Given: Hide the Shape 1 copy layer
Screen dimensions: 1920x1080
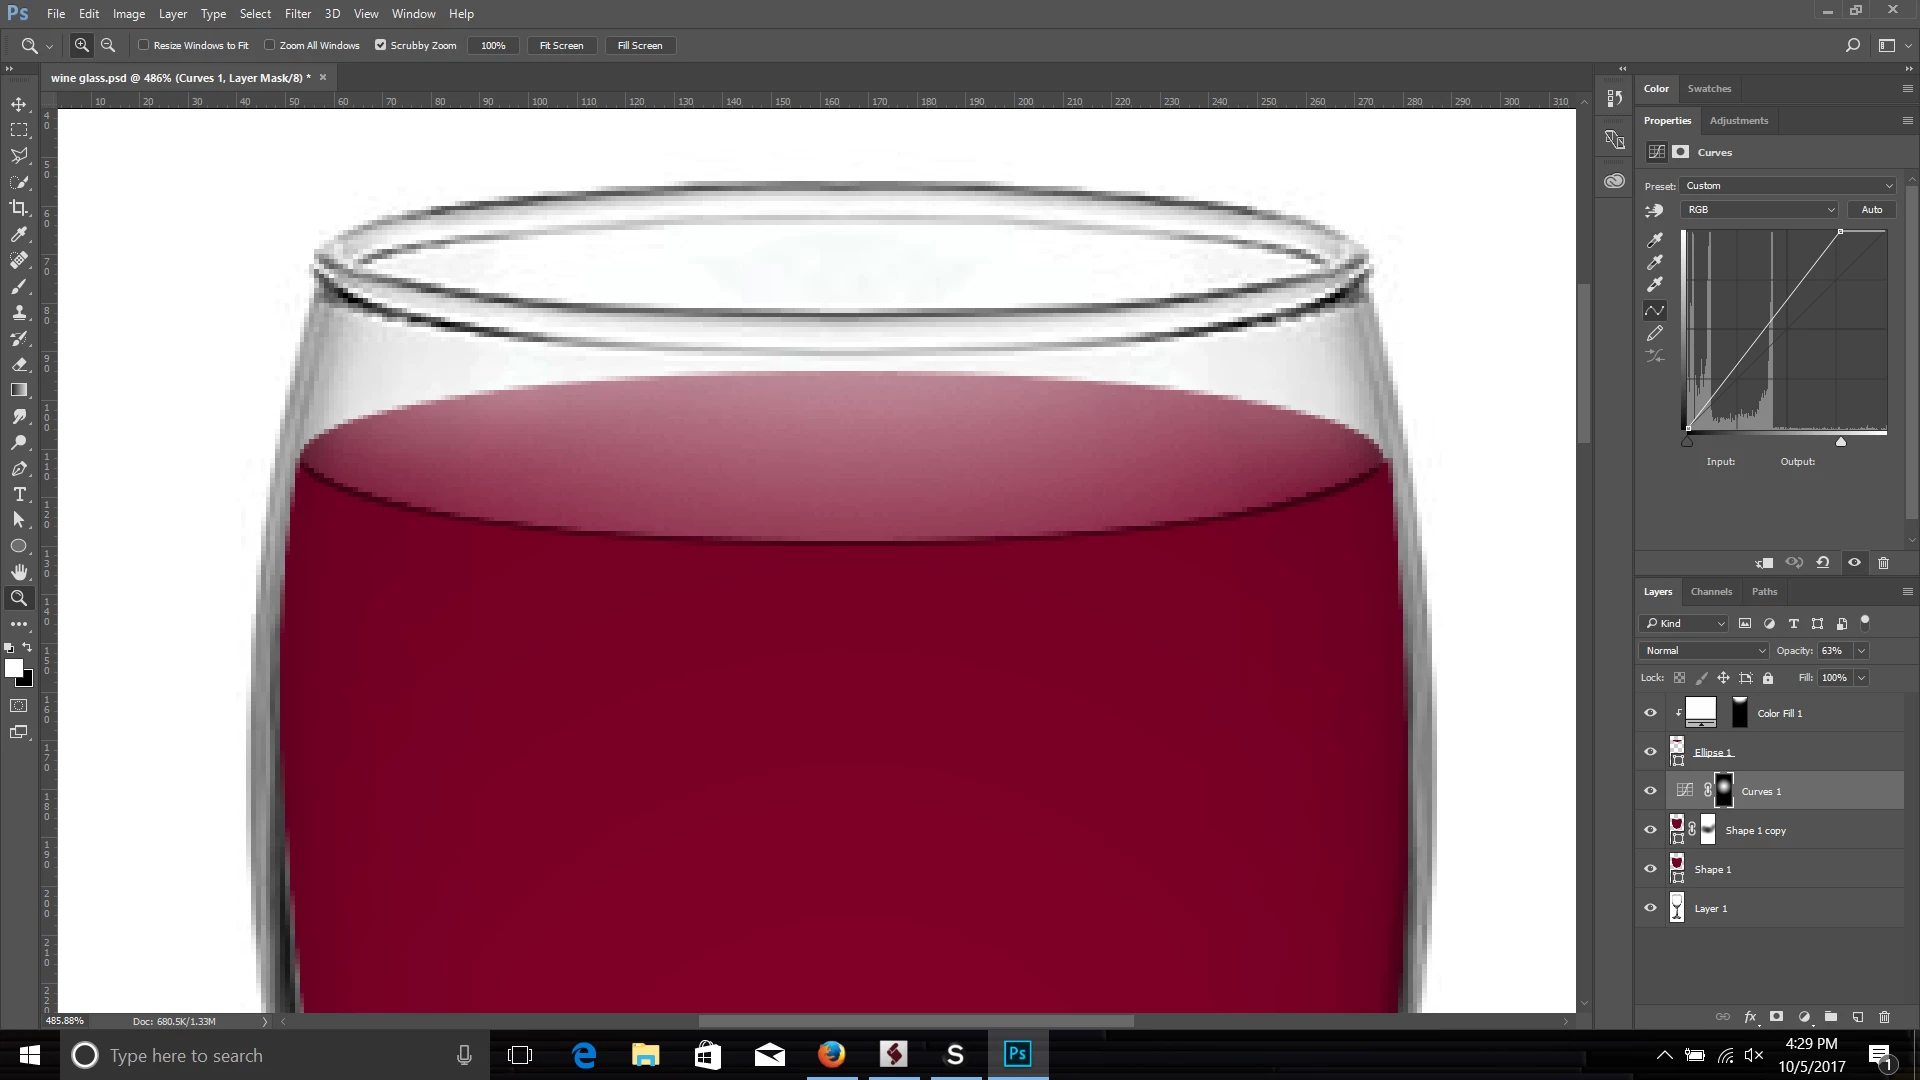Looking at the screenshot, I should pos(1651,830).
